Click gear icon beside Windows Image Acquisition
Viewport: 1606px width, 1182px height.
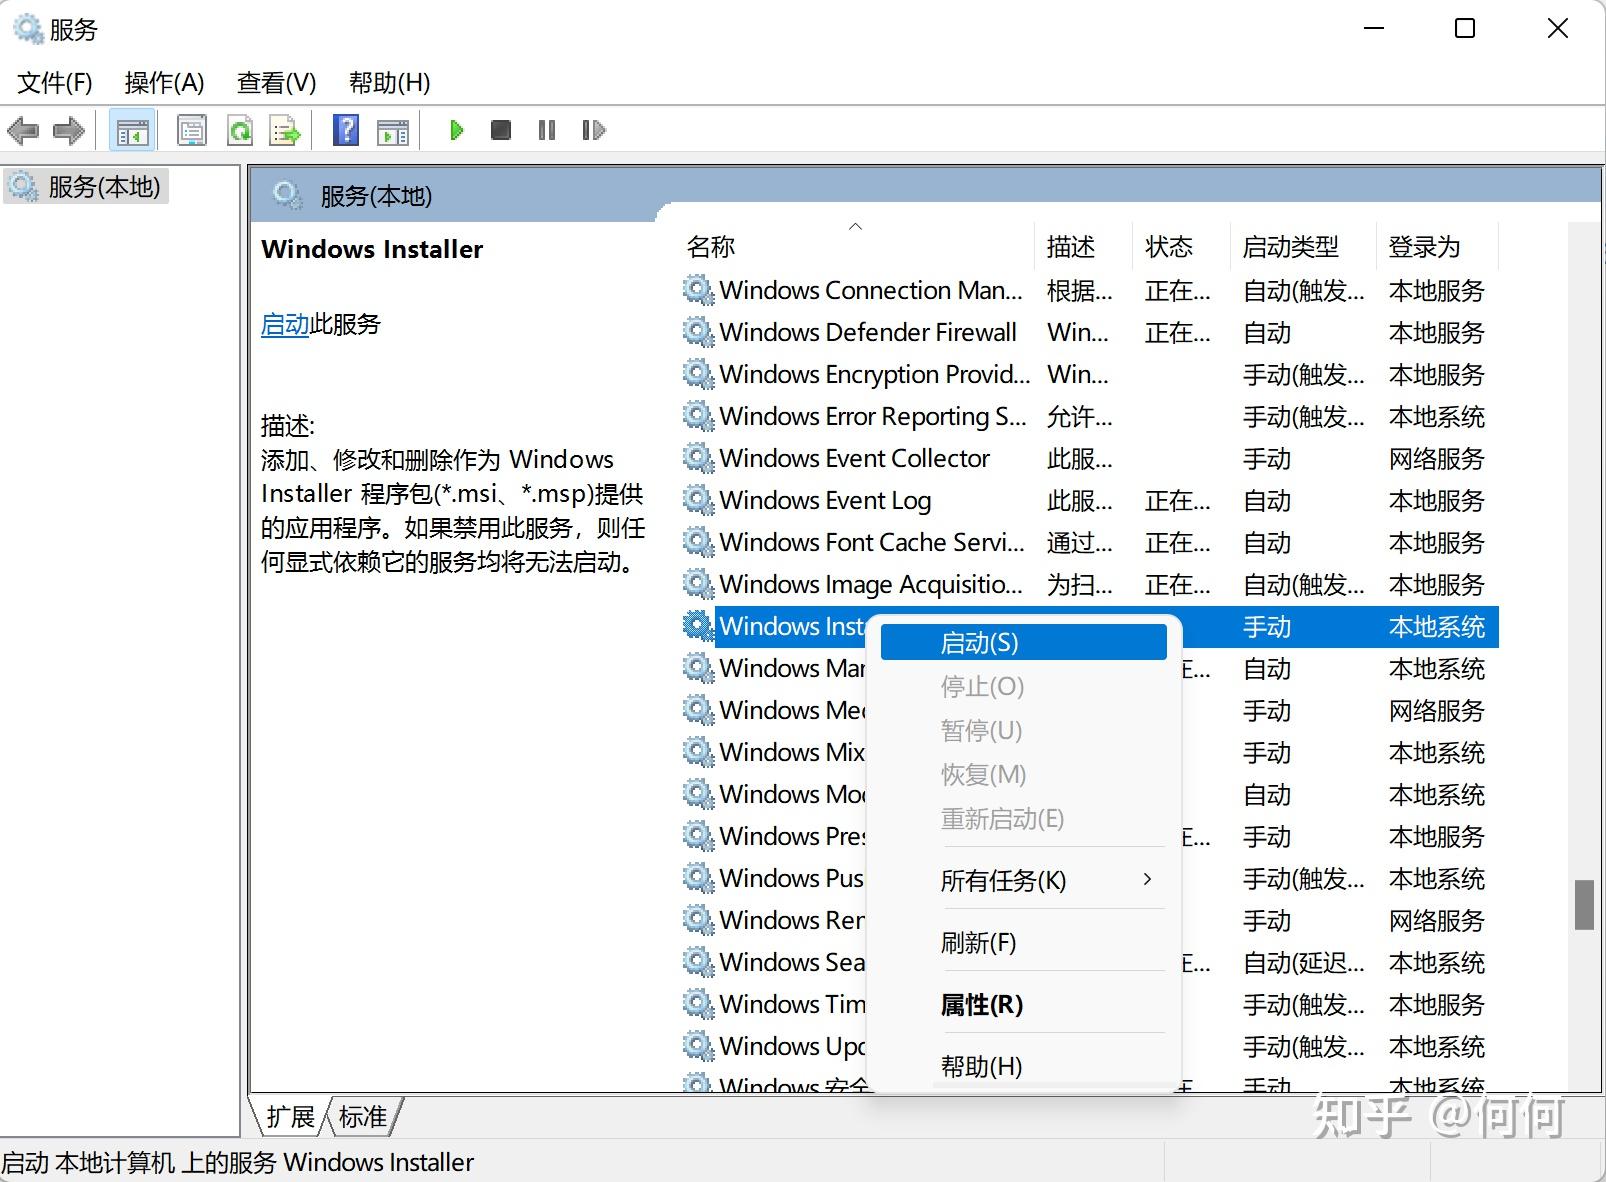click(x=697, y=584)
